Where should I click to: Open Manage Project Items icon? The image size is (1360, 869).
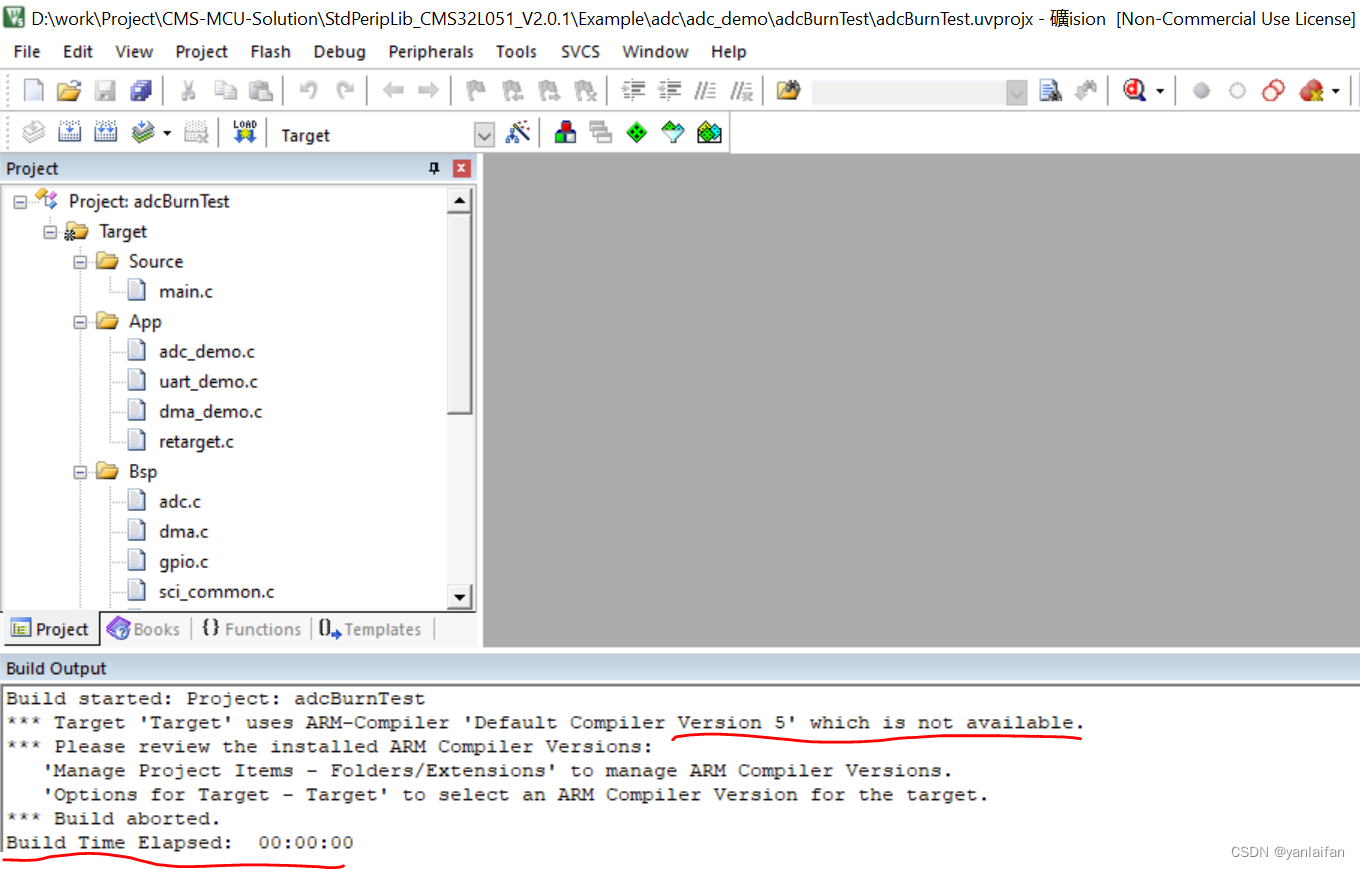point(565,133)
